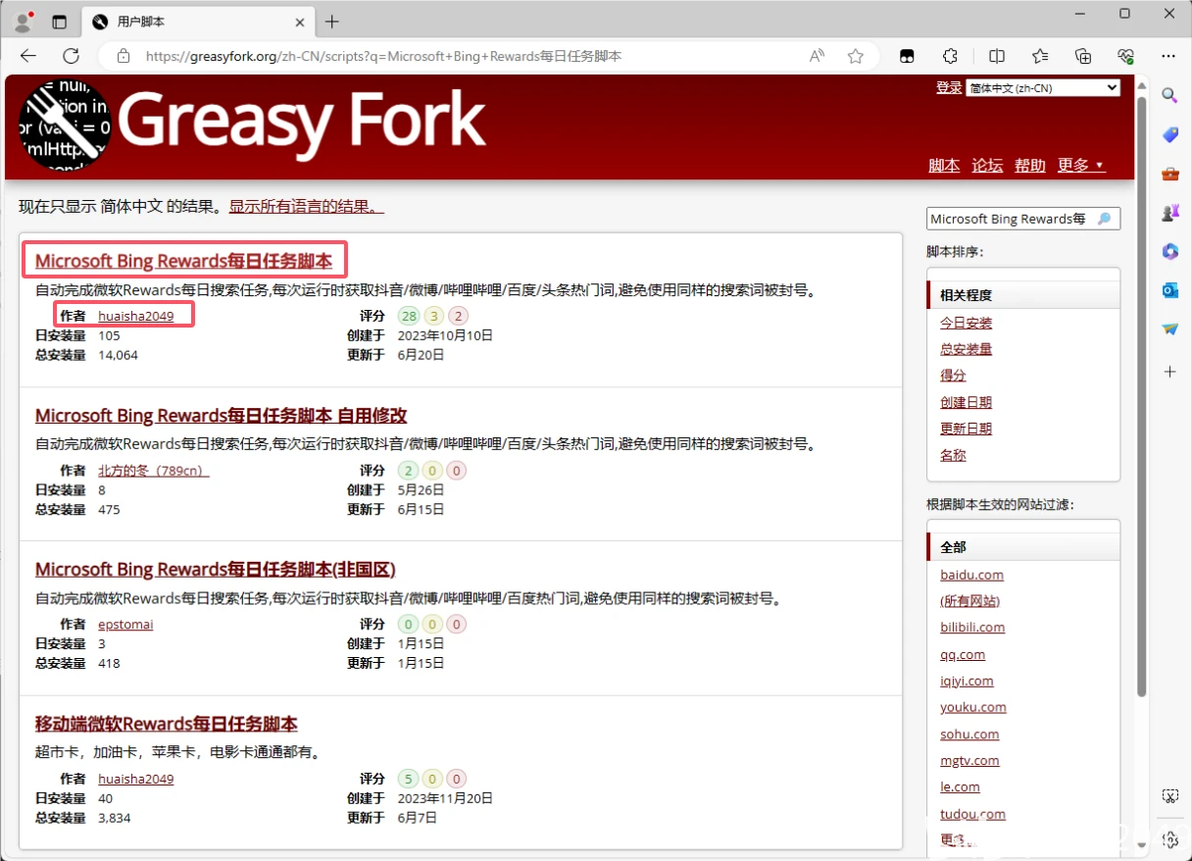Expand the 更多 navigation menu
The height and width of the screenshot is (861, 1192).
pyautogui.click(x=1080, y=165)
